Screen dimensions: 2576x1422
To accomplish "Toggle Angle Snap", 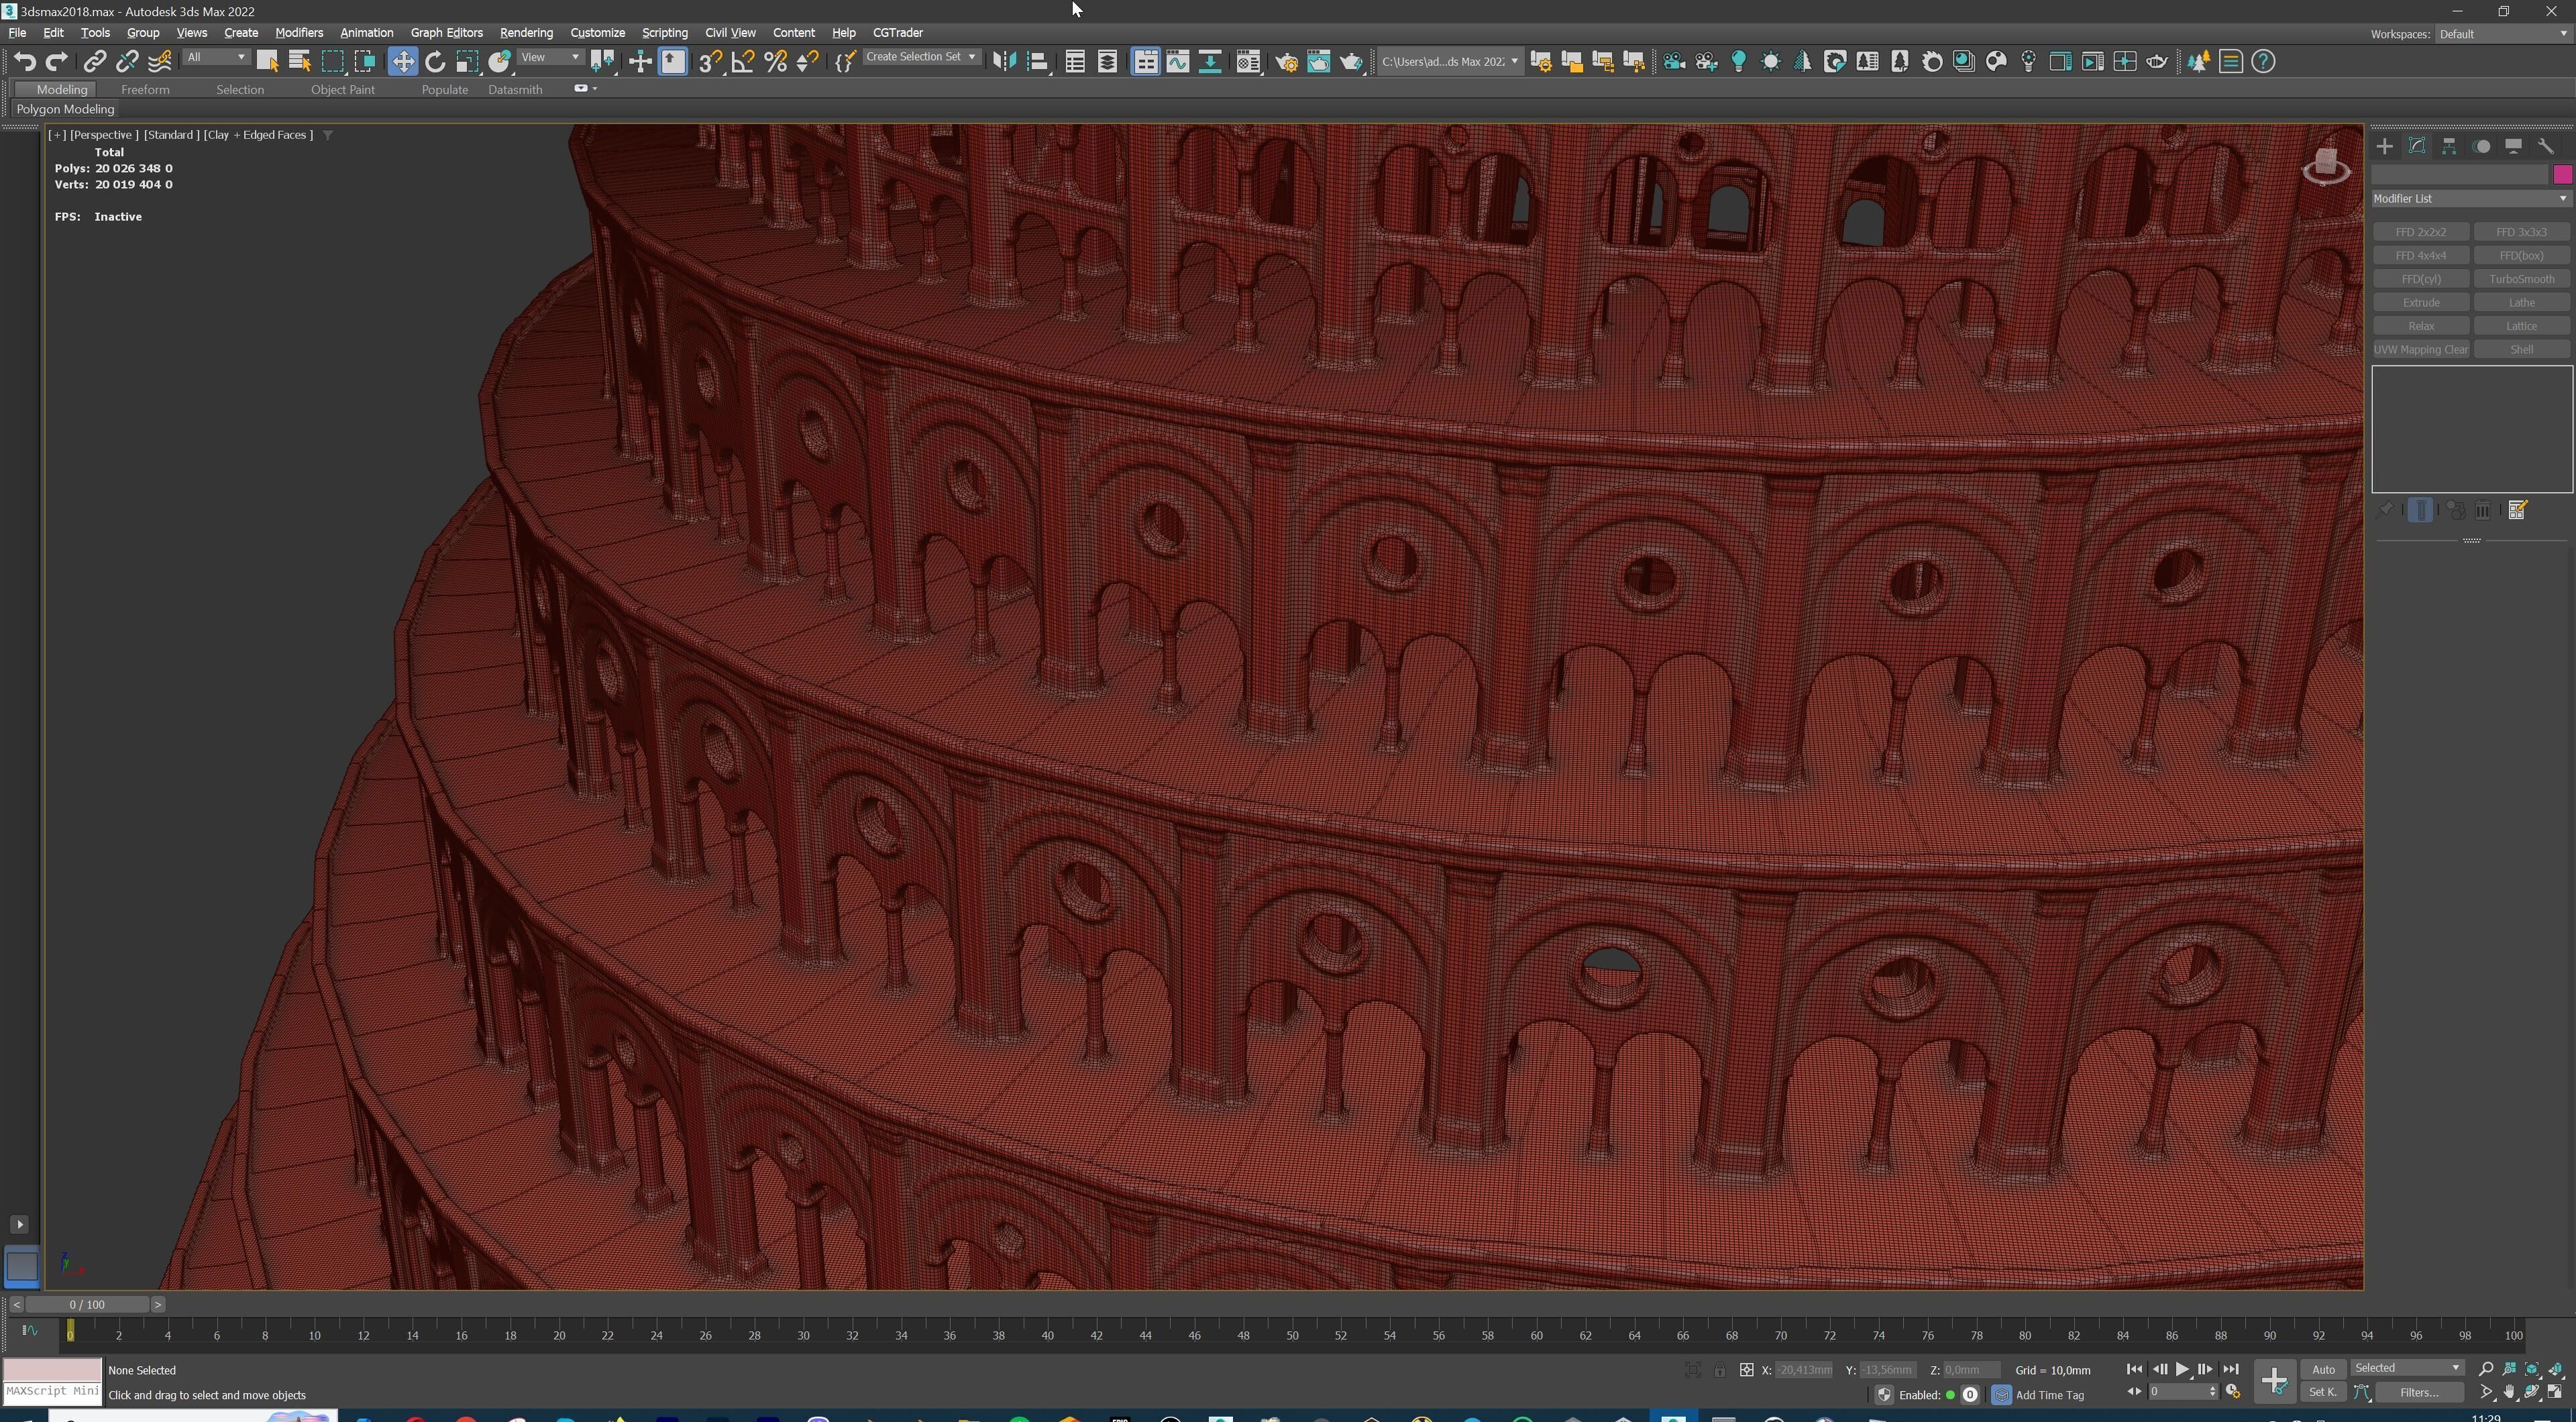I will (743, 62).
